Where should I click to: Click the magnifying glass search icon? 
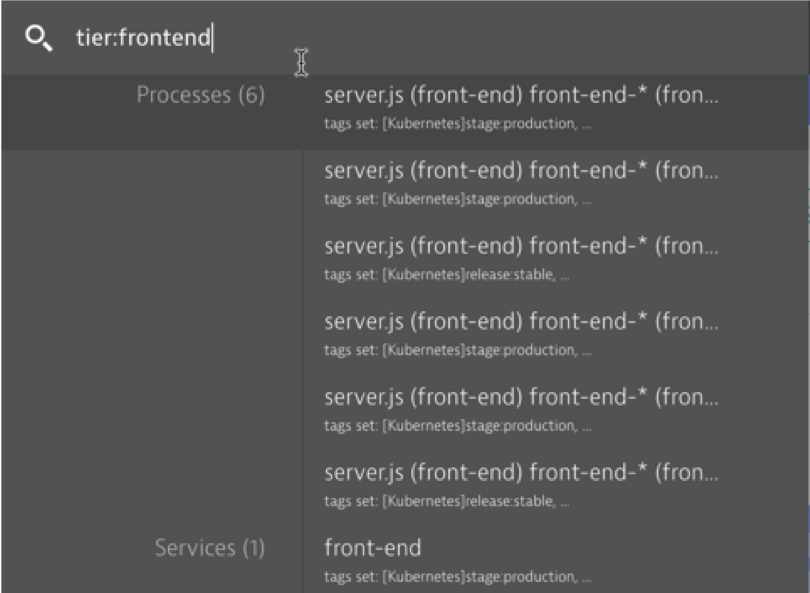click(x=38, y=38)
